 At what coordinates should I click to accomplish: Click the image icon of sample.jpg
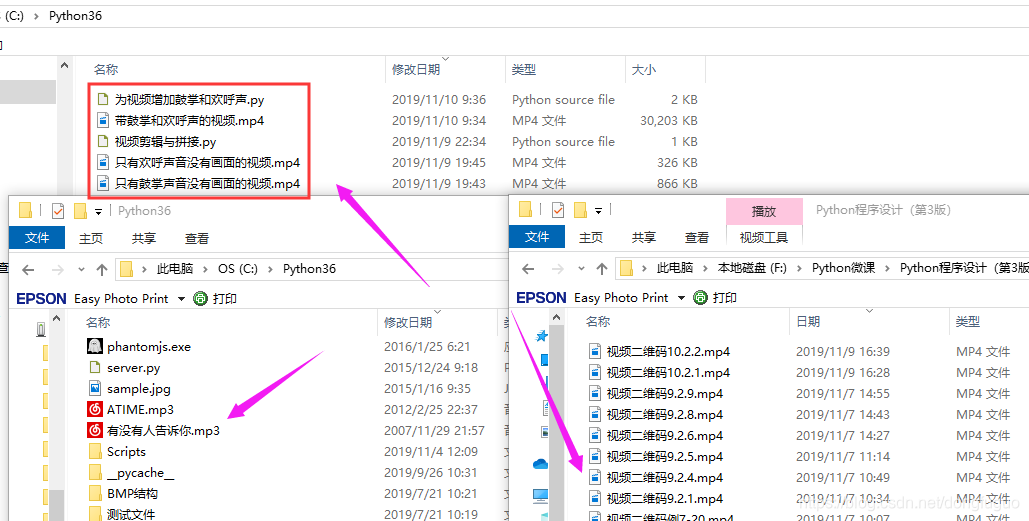click(94, 388)
